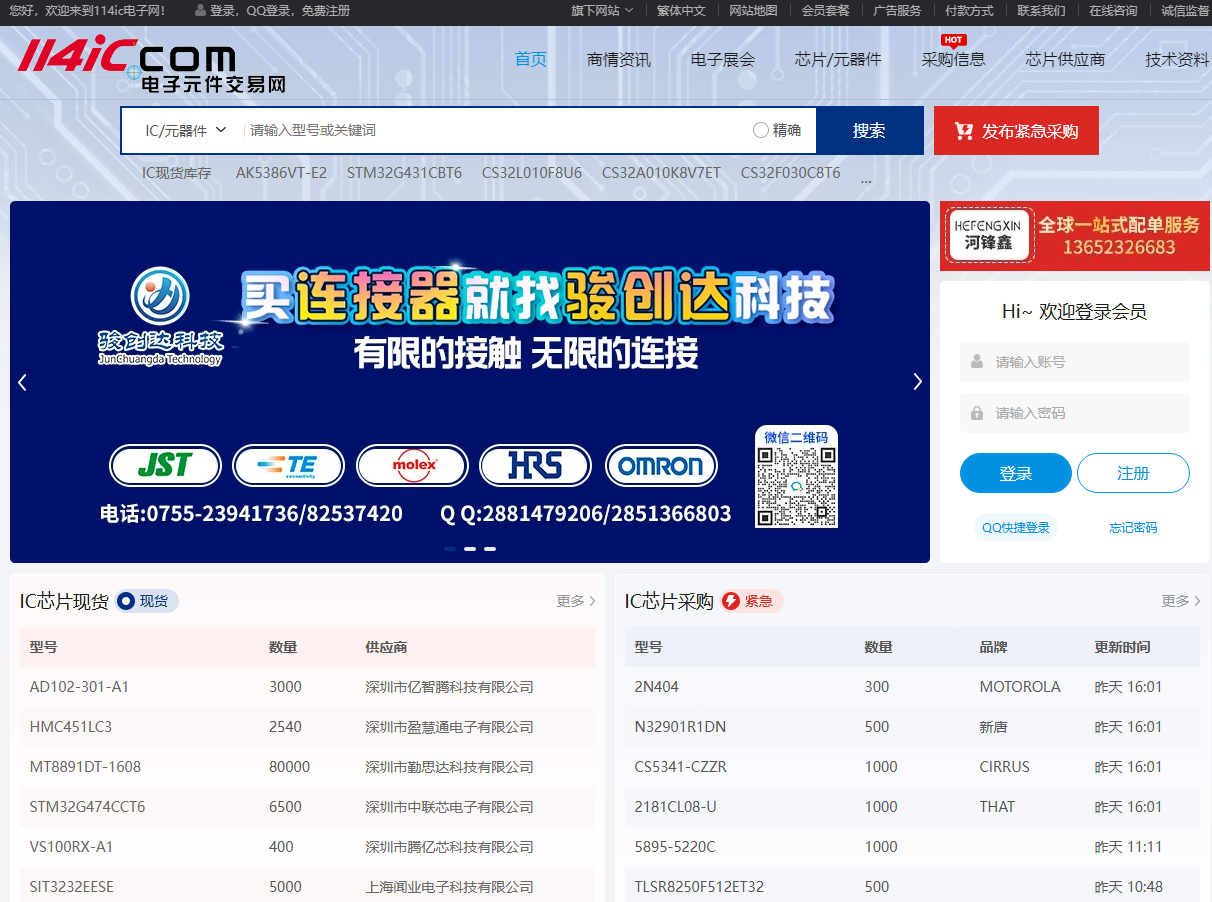Click the 忘记密码 recovery link
This screenshot has width=1212, height=902.
click(x=1134, y=527)
